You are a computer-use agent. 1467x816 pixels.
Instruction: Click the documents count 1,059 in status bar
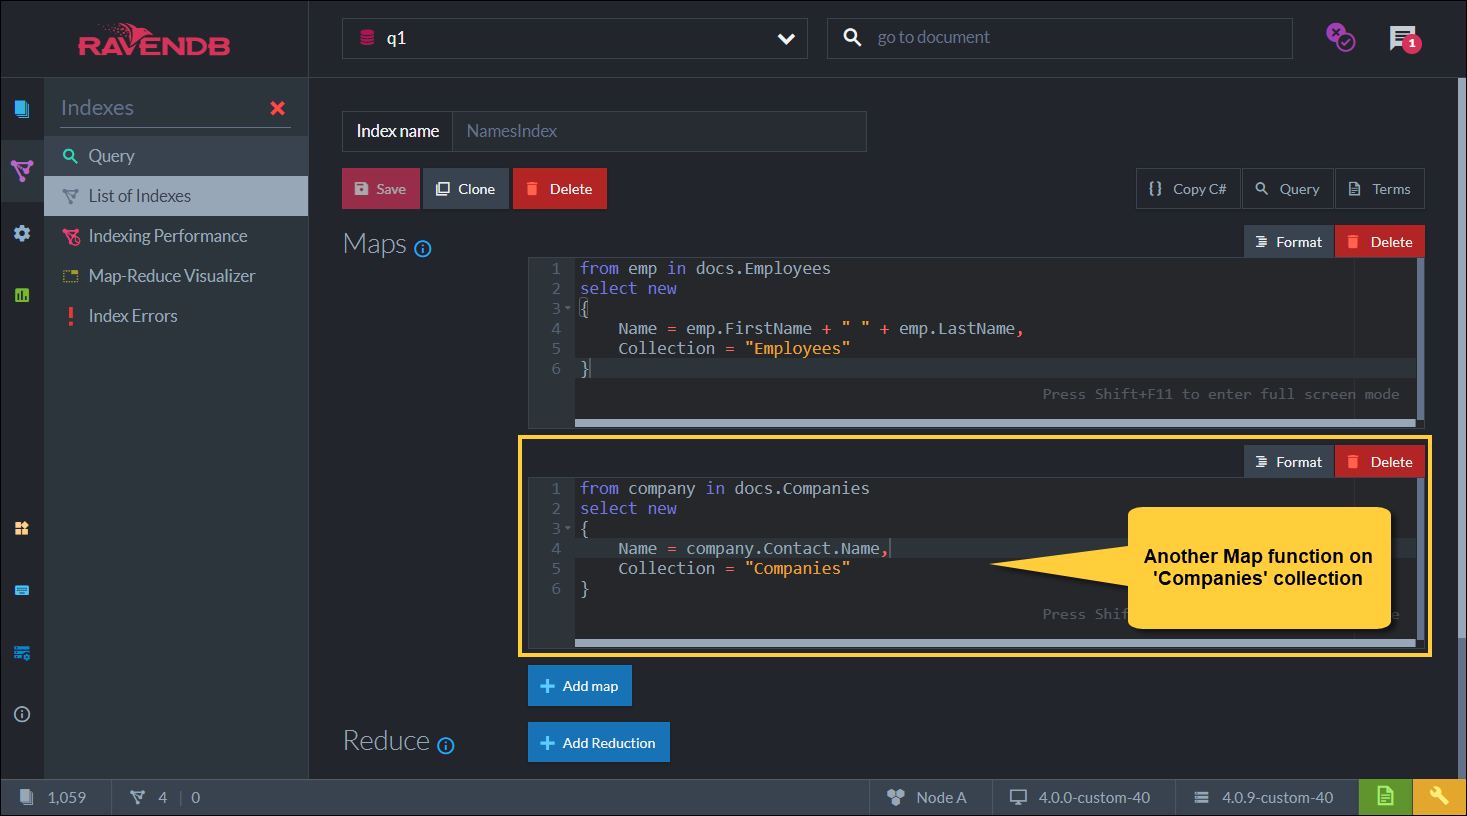point(54,797)
